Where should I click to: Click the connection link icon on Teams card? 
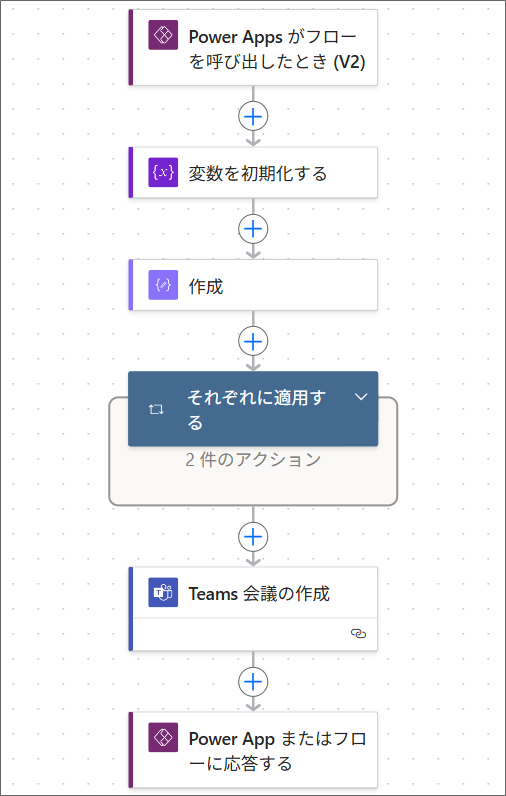[358, 634]
